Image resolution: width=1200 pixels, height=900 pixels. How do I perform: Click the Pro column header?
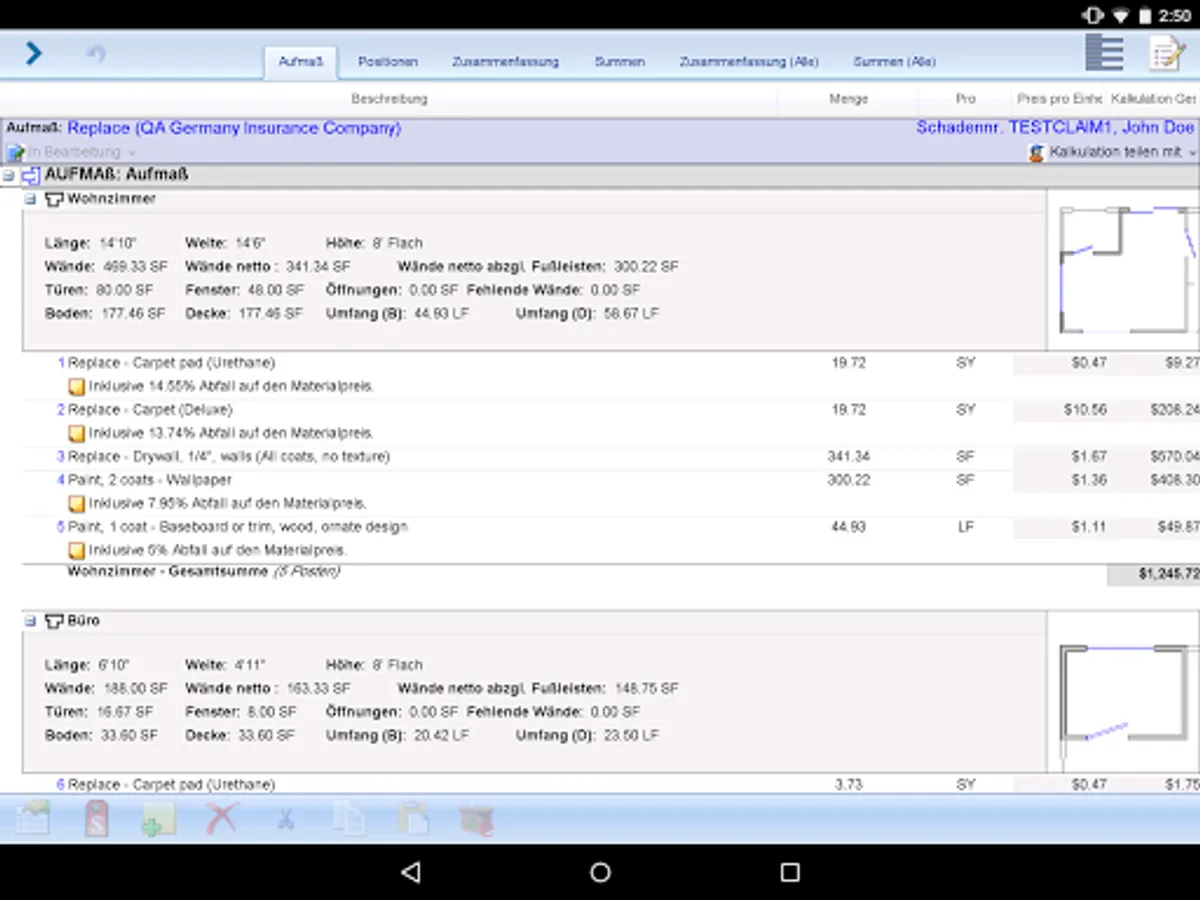(x=965, y=99)
